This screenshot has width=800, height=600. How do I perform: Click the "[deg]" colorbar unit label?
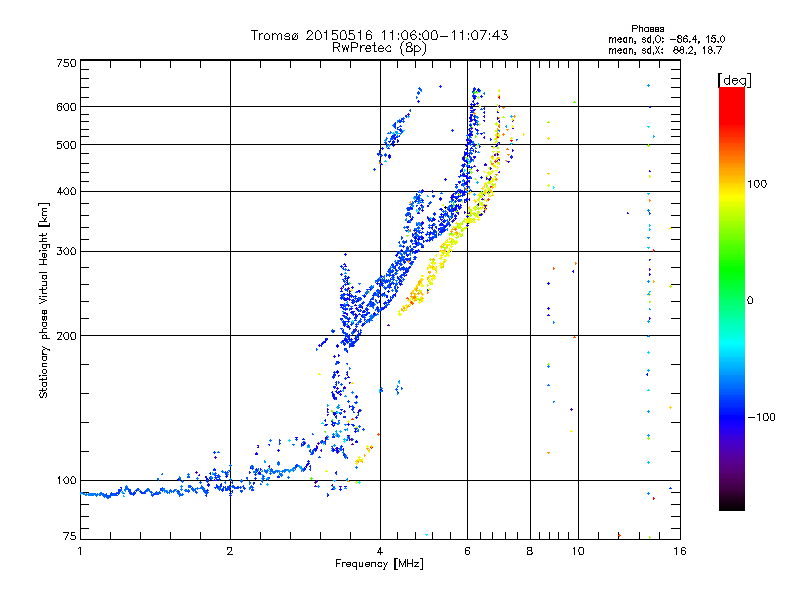point(734,80)
